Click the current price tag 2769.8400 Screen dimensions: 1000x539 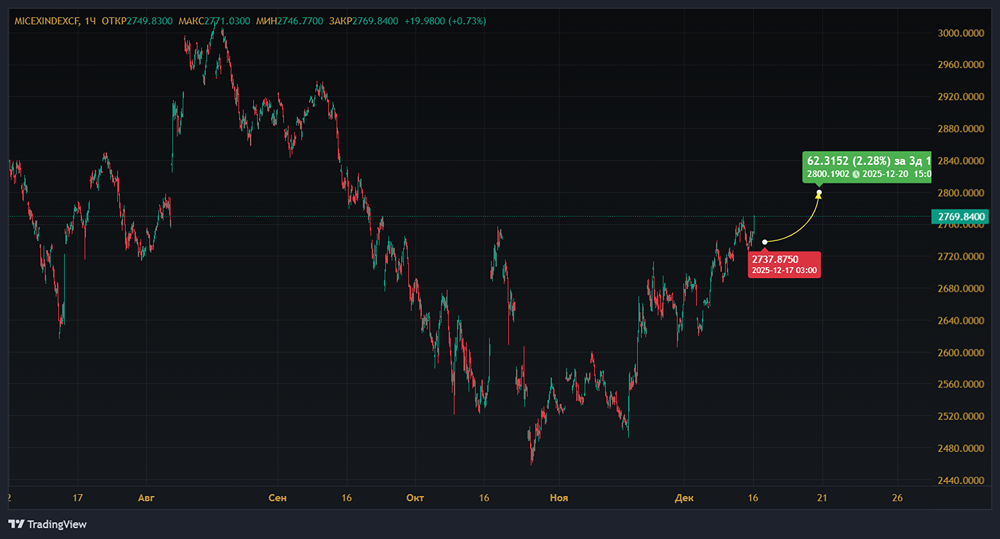[959, 217]
